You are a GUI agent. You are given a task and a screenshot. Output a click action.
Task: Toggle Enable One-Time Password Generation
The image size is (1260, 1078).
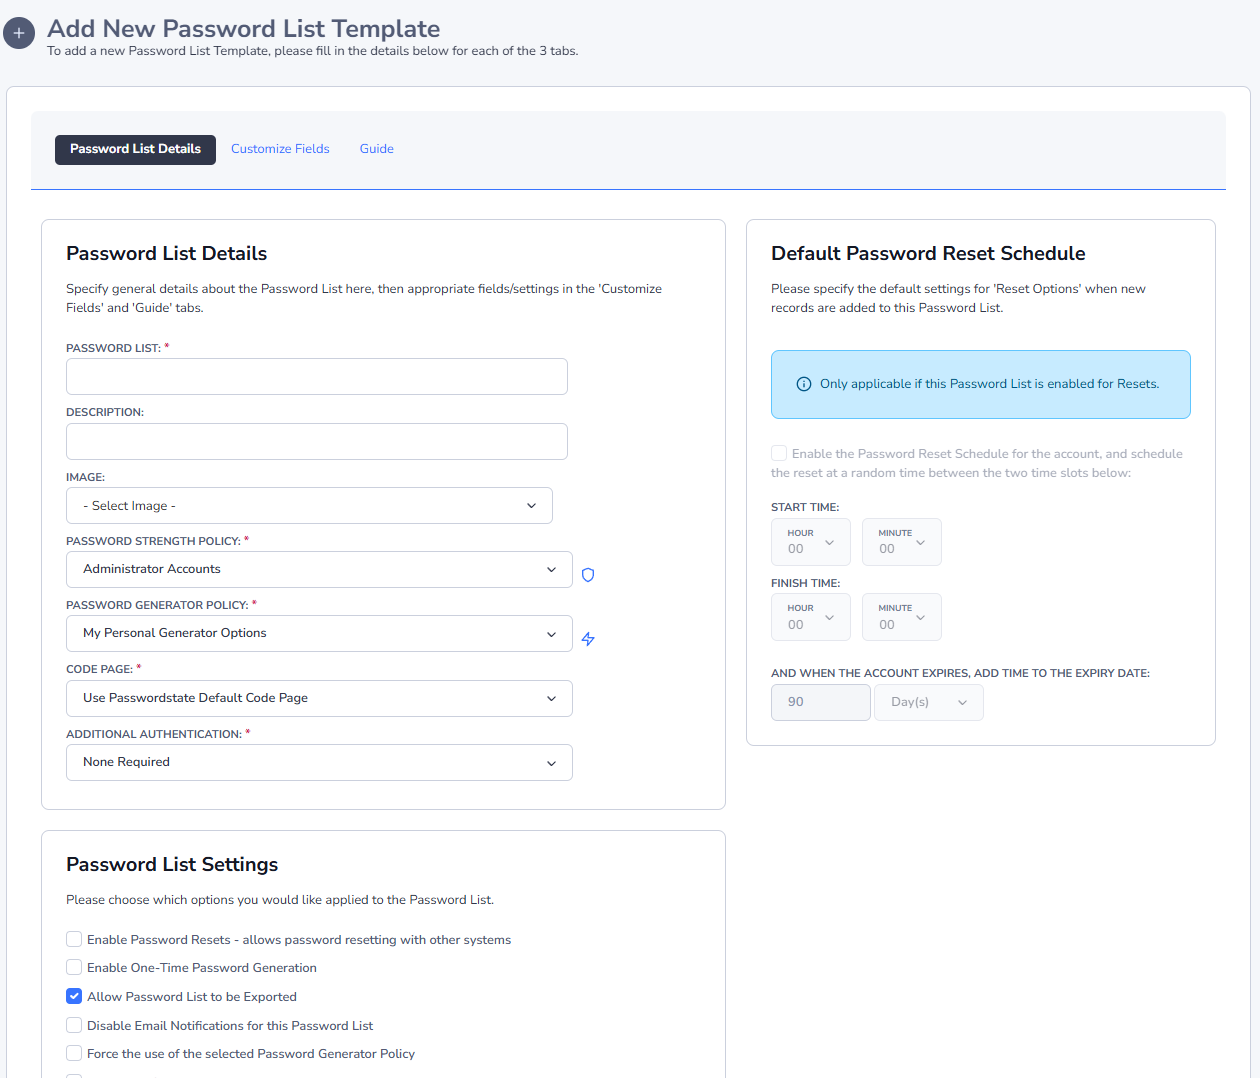click(x=74, y=967)
